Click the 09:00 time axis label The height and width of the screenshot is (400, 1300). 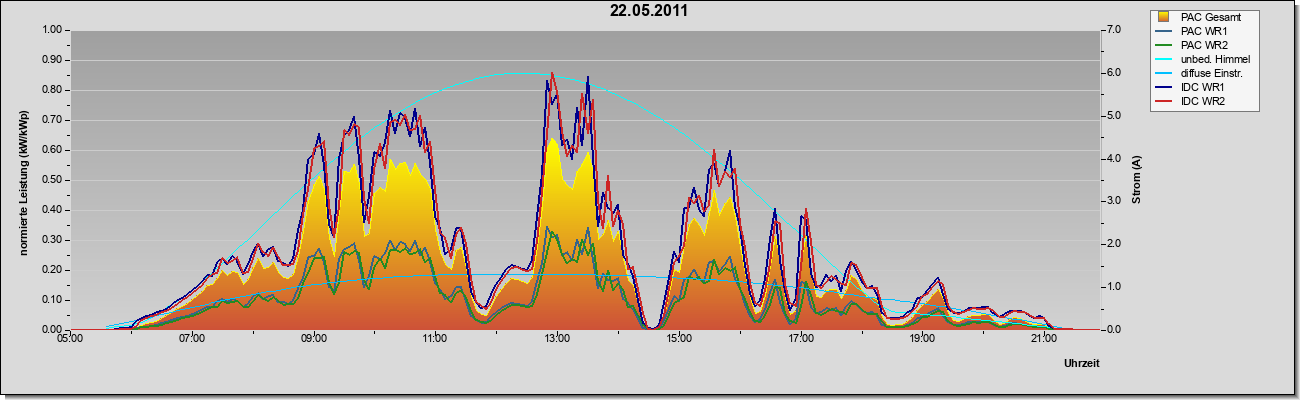pyautogui.click(x=313, y=340)
